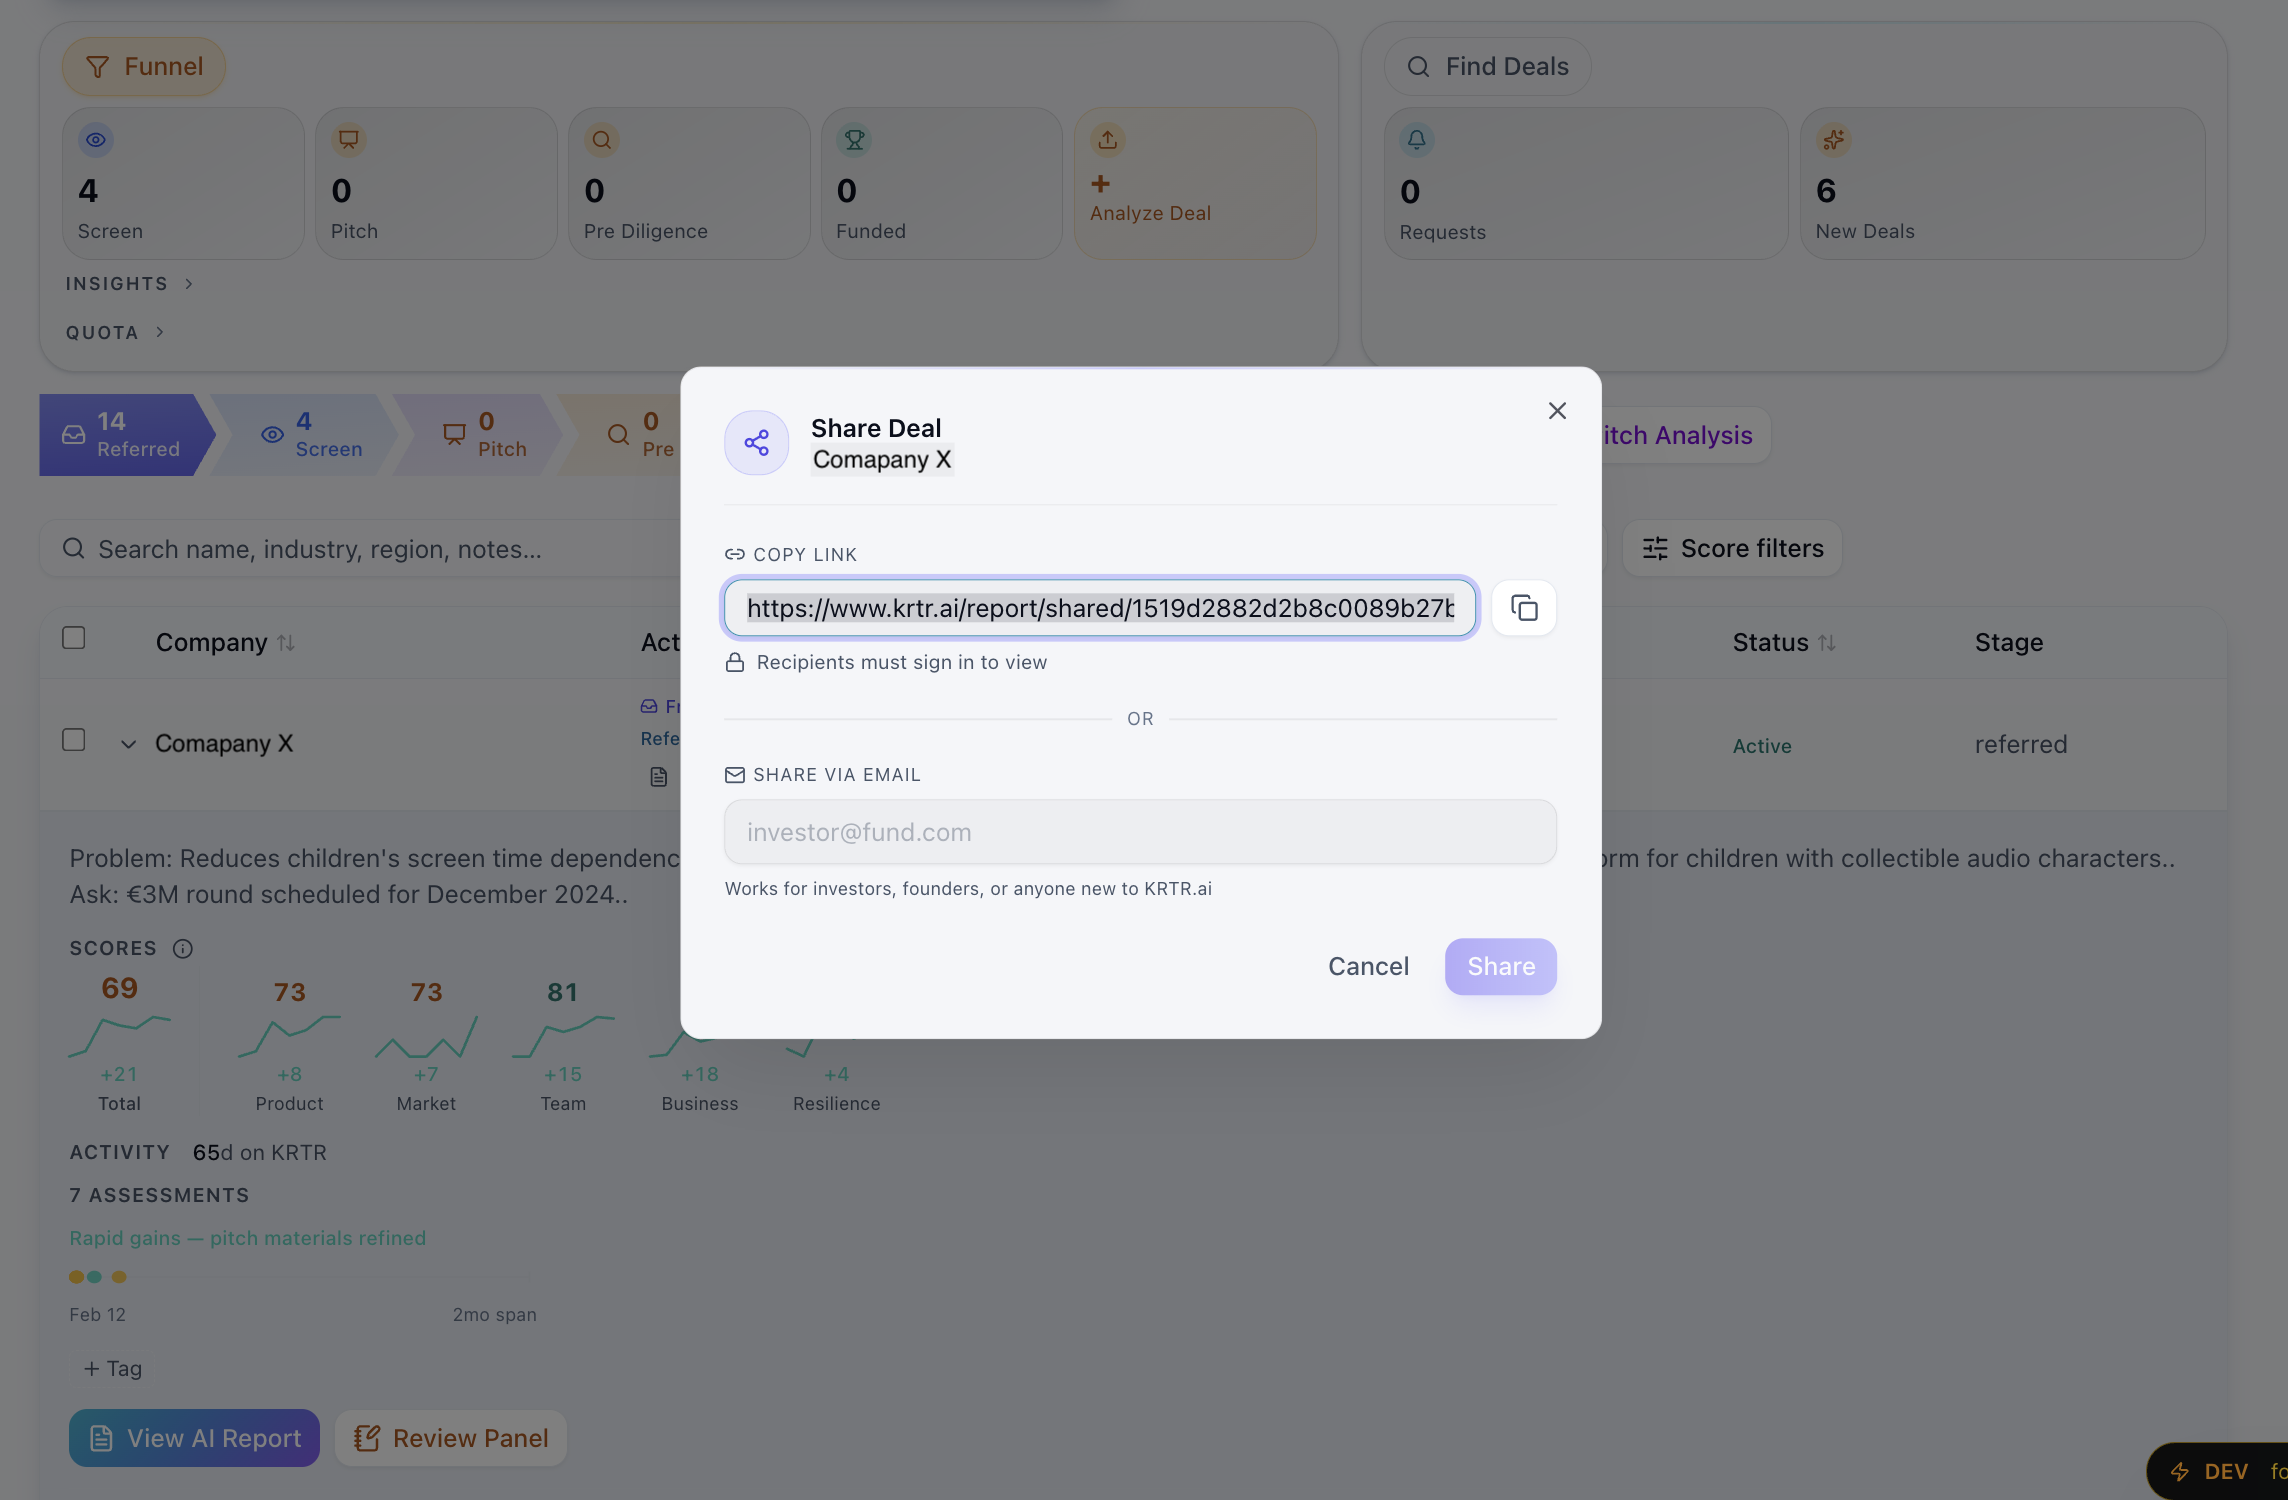
Task: Tick the Comapany X row checkbox
Action: [74, 739]
